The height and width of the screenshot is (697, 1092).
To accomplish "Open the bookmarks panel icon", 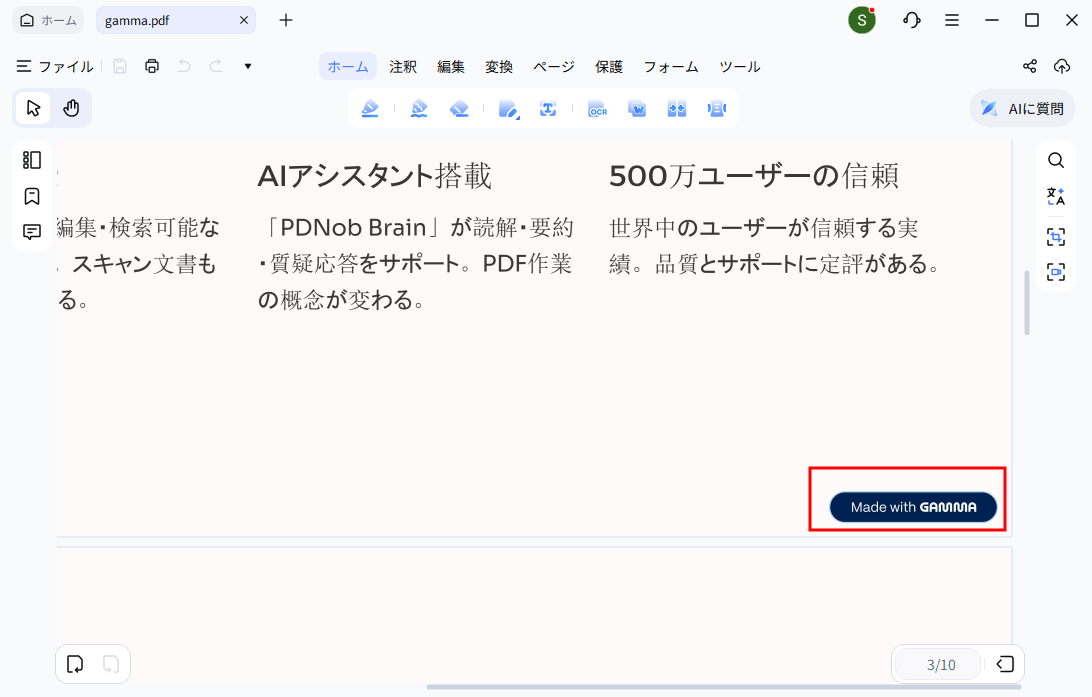I will tap(32, 196).
